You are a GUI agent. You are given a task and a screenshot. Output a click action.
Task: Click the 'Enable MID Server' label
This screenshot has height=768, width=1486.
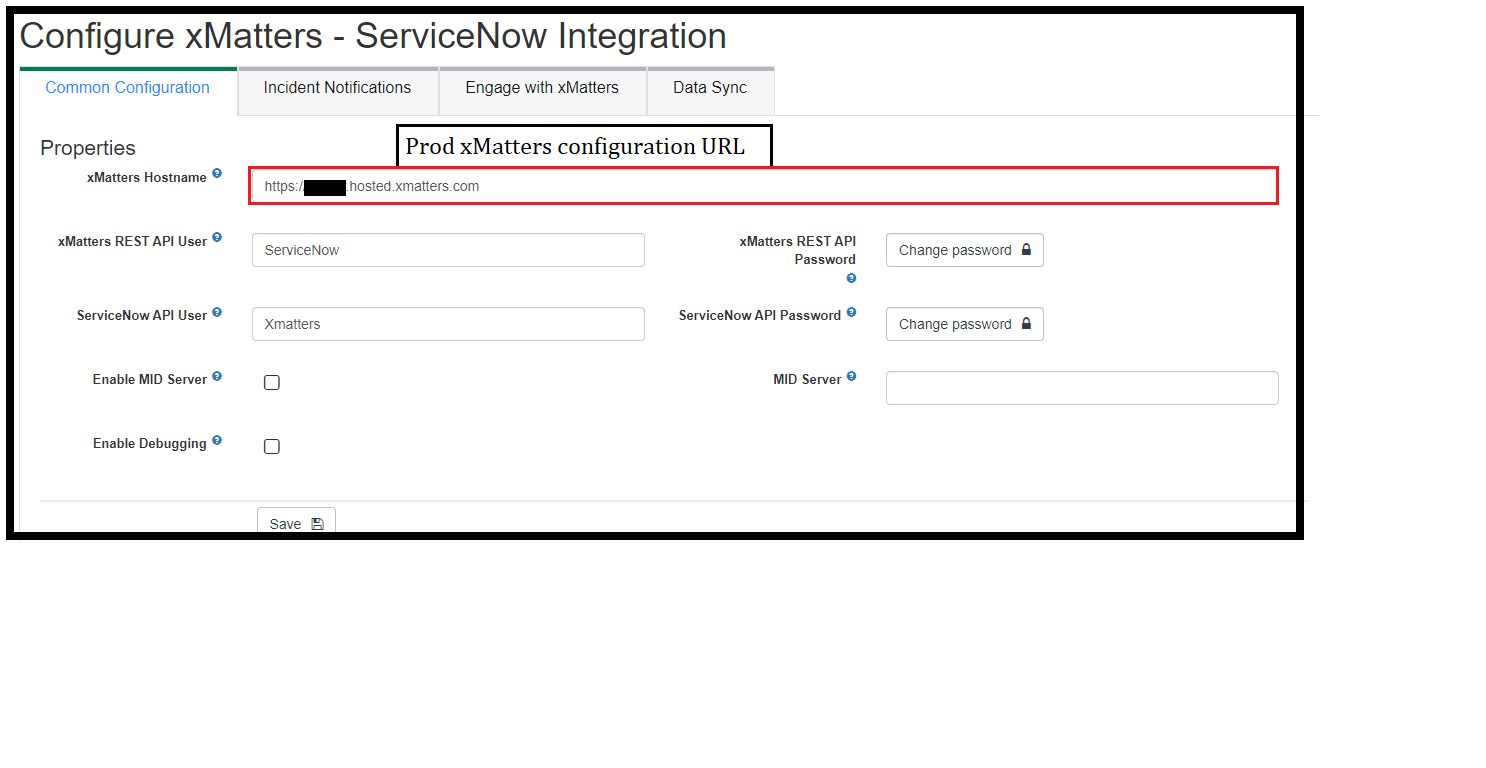click(150, 379)
